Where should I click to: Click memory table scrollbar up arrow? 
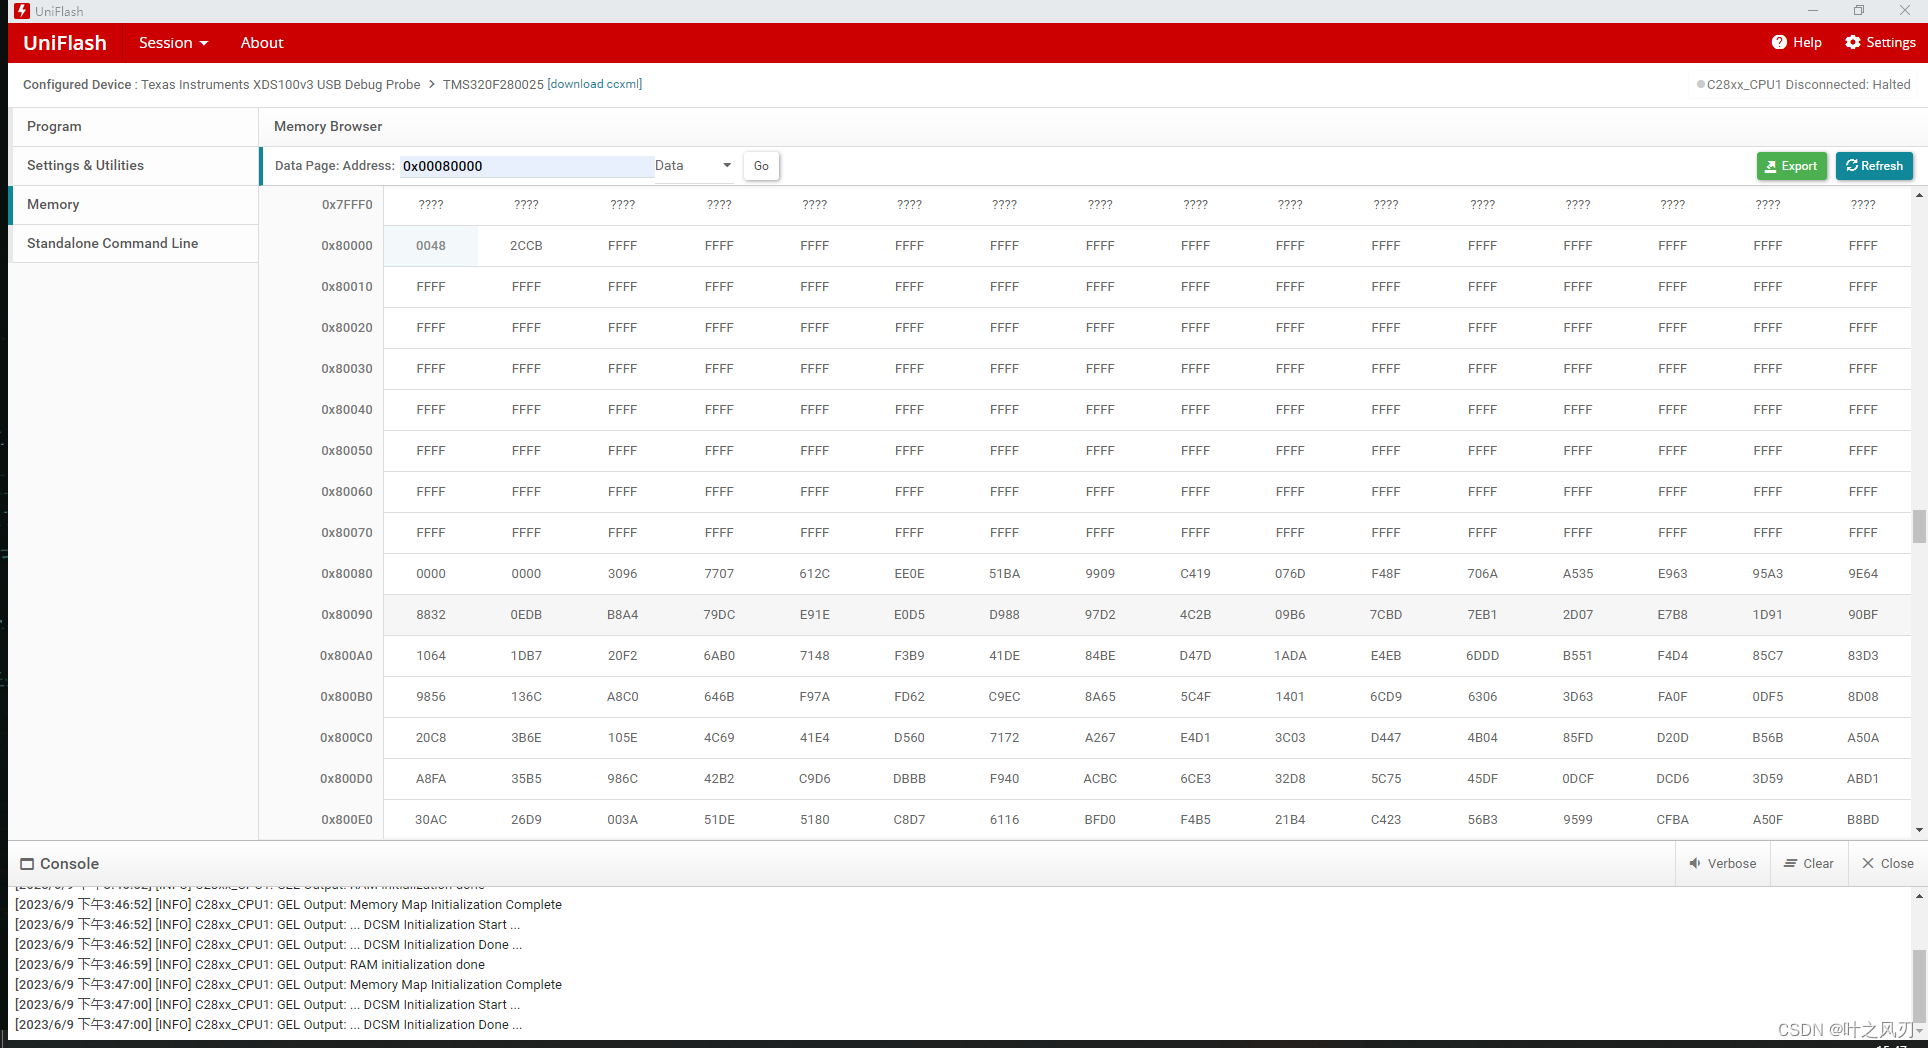pyautogui.click(x=1919, y=195)
